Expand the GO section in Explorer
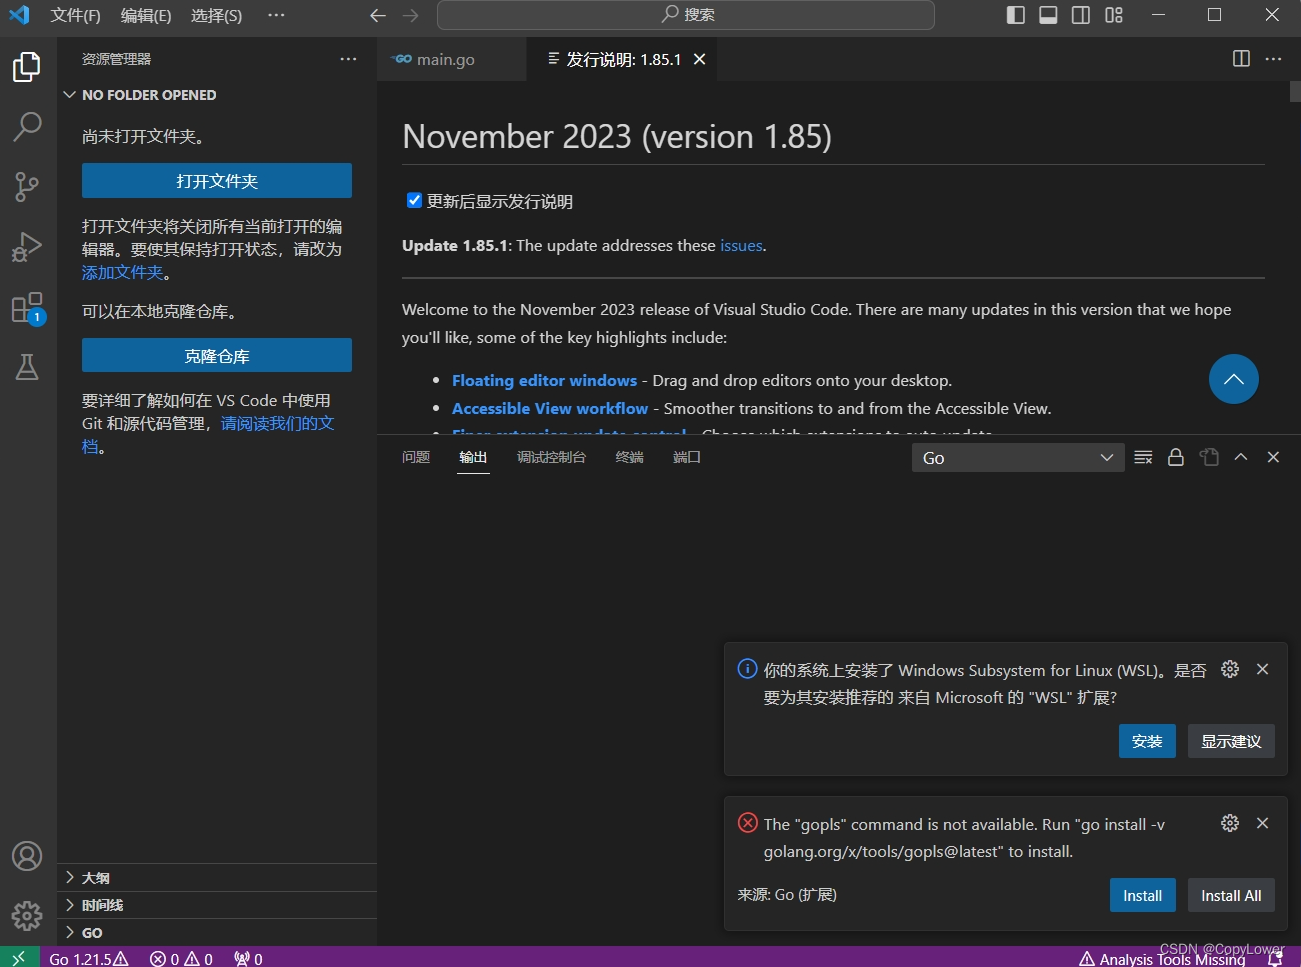Image resolution: width=1301 pixels, height=967 pixels. click(217, 933)
